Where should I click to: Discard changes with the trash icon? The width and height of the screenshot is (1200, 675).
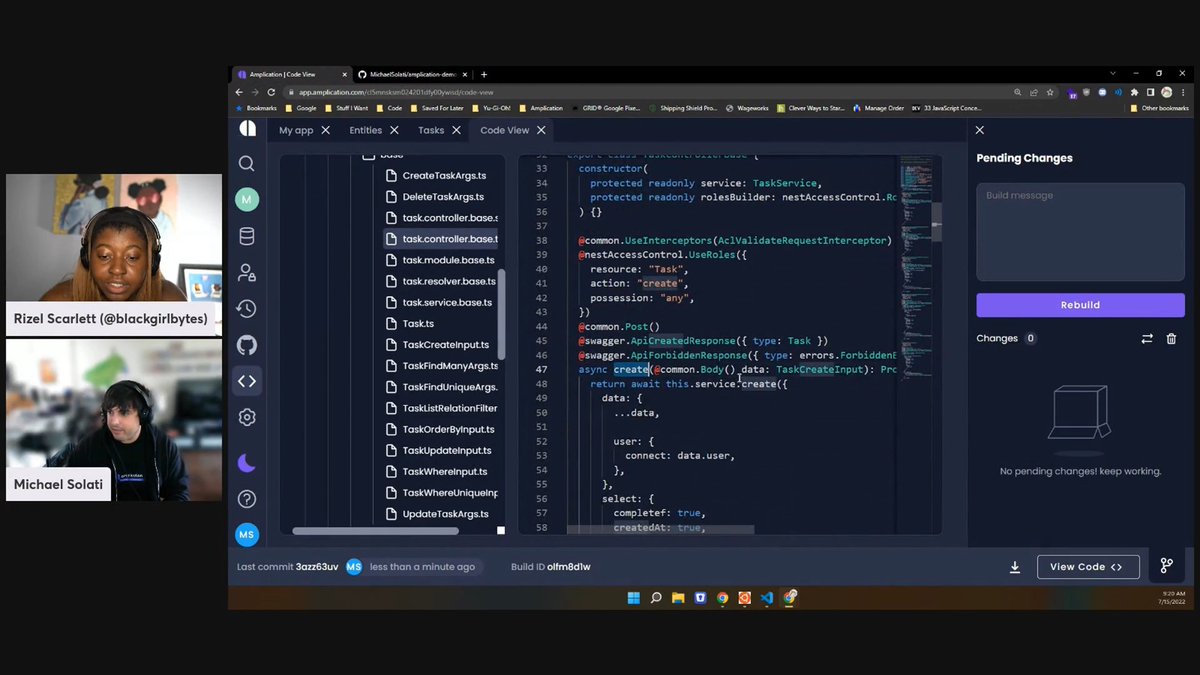(x=1172, y=339)
